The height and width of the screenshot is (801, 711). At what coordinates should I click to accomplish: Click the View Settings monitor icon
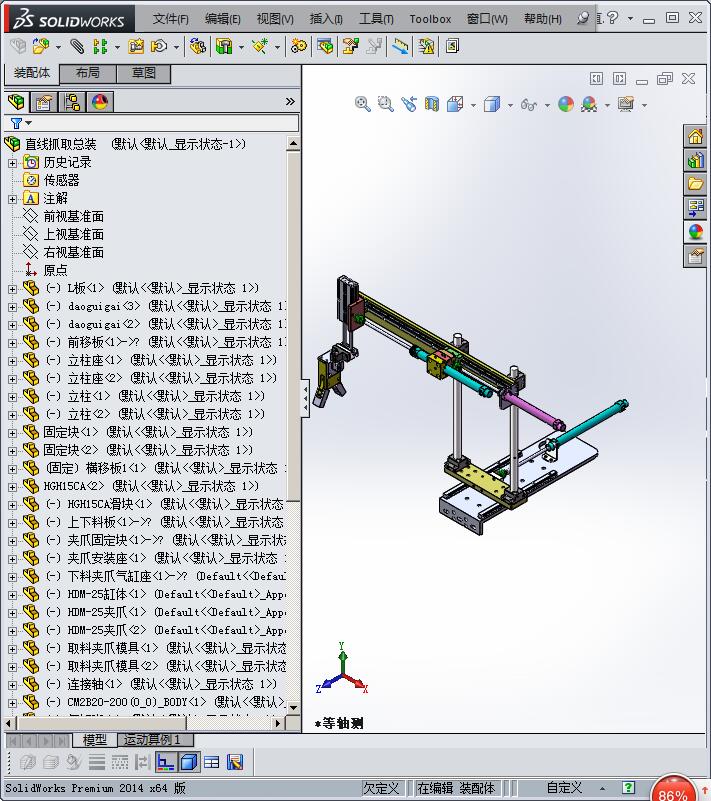(x=626, y=104)
